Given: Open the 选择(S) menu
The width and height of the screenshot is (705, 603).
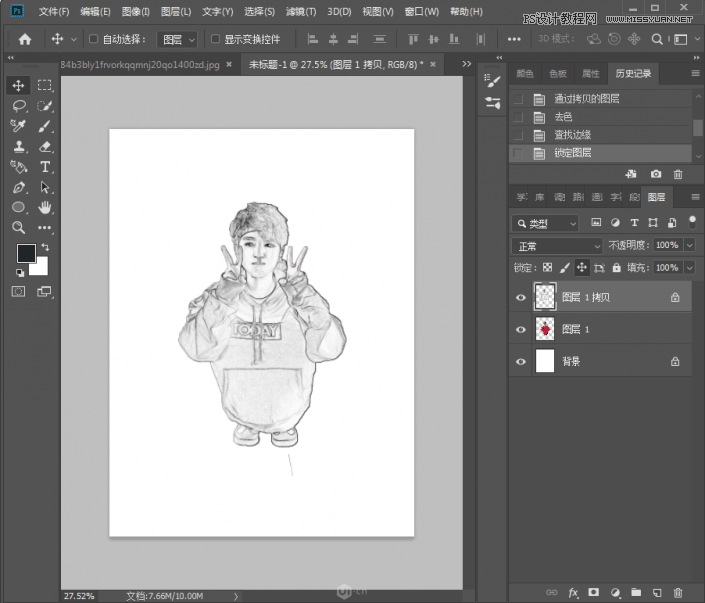Looking at the screenshot, I should [x=259, y=12].
